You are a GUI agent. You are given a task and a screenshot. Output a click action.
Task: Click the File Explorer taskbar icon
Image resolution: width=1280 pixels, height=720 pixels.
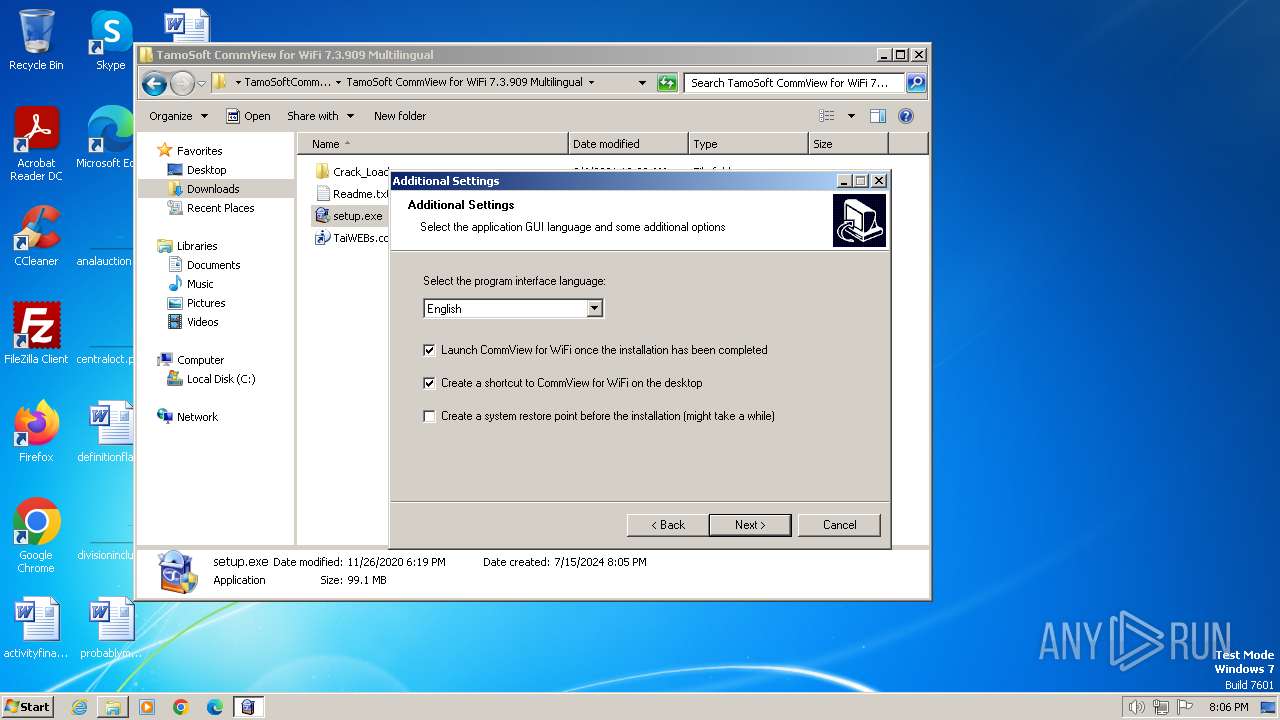coord(113,707)
